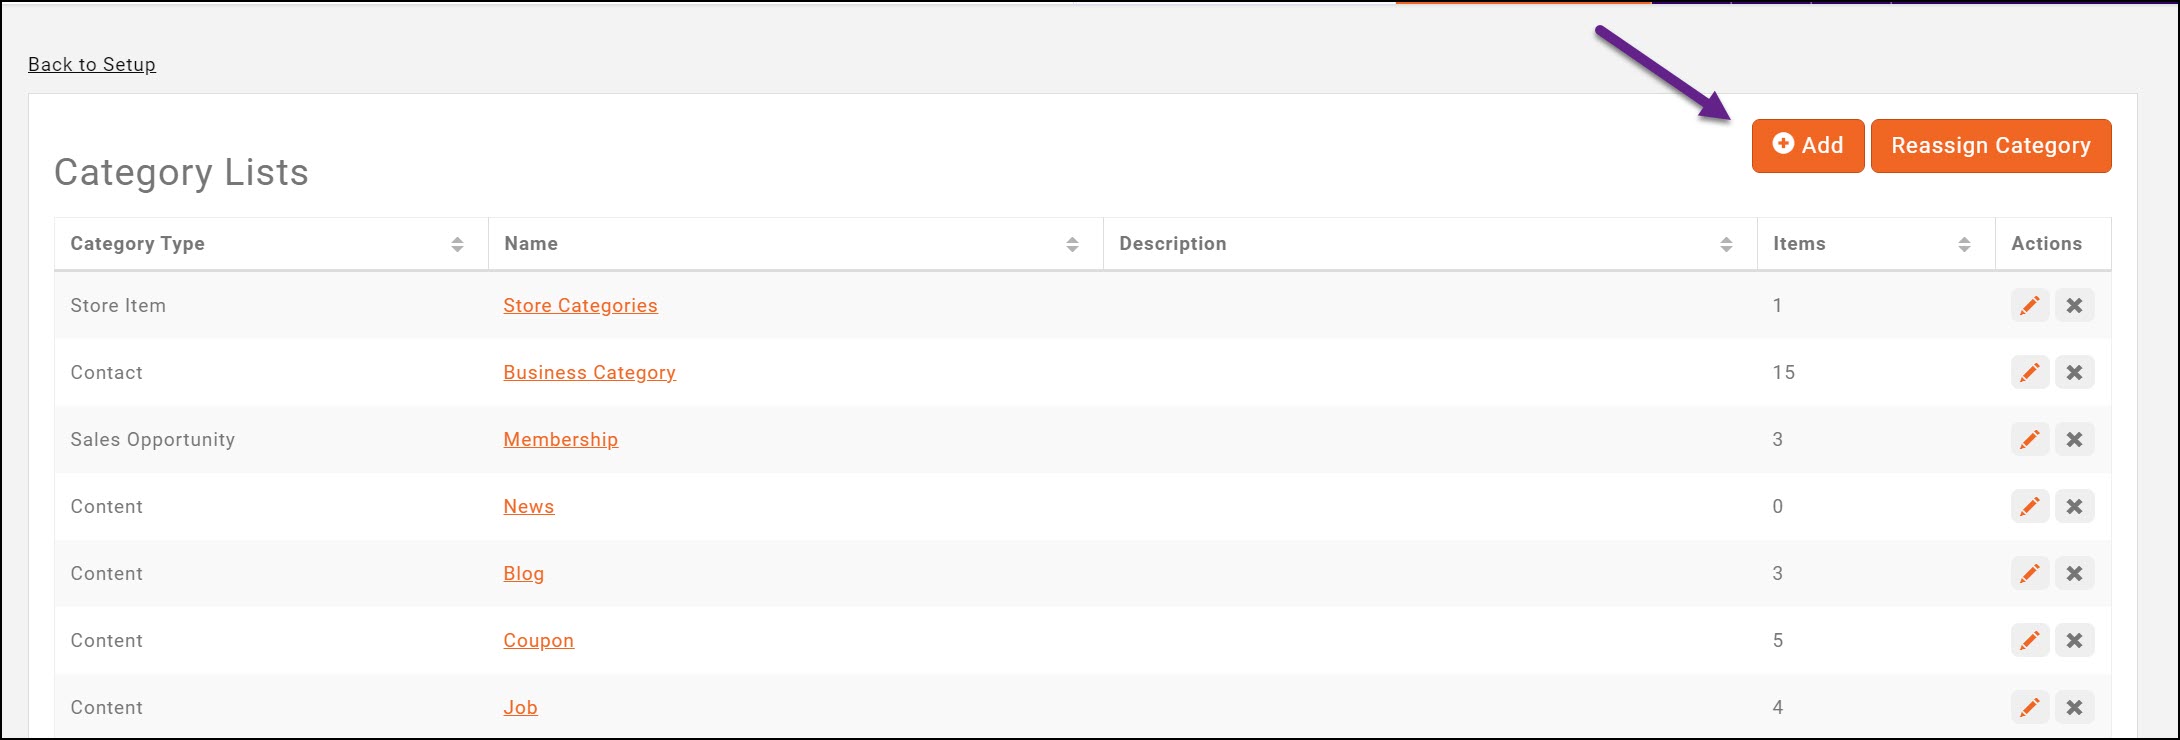This screenshot has height=740, width=2180.
Task: Open the Store Categories list
Action: pos(580,305)
